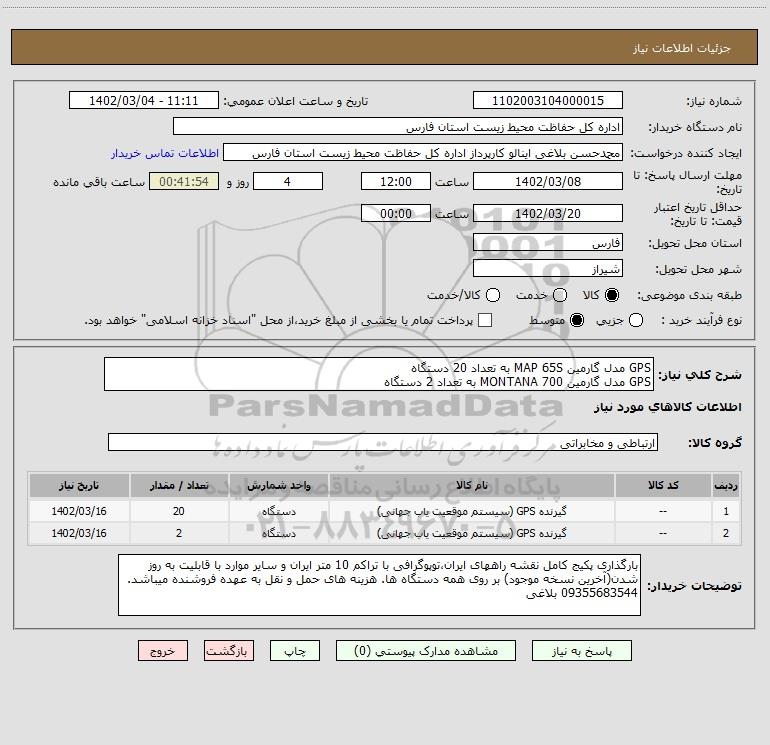Select the 'کالا/خدمت' radio button
The width and height of the screenshot is (770, 745).
click(x=493, y=295)
